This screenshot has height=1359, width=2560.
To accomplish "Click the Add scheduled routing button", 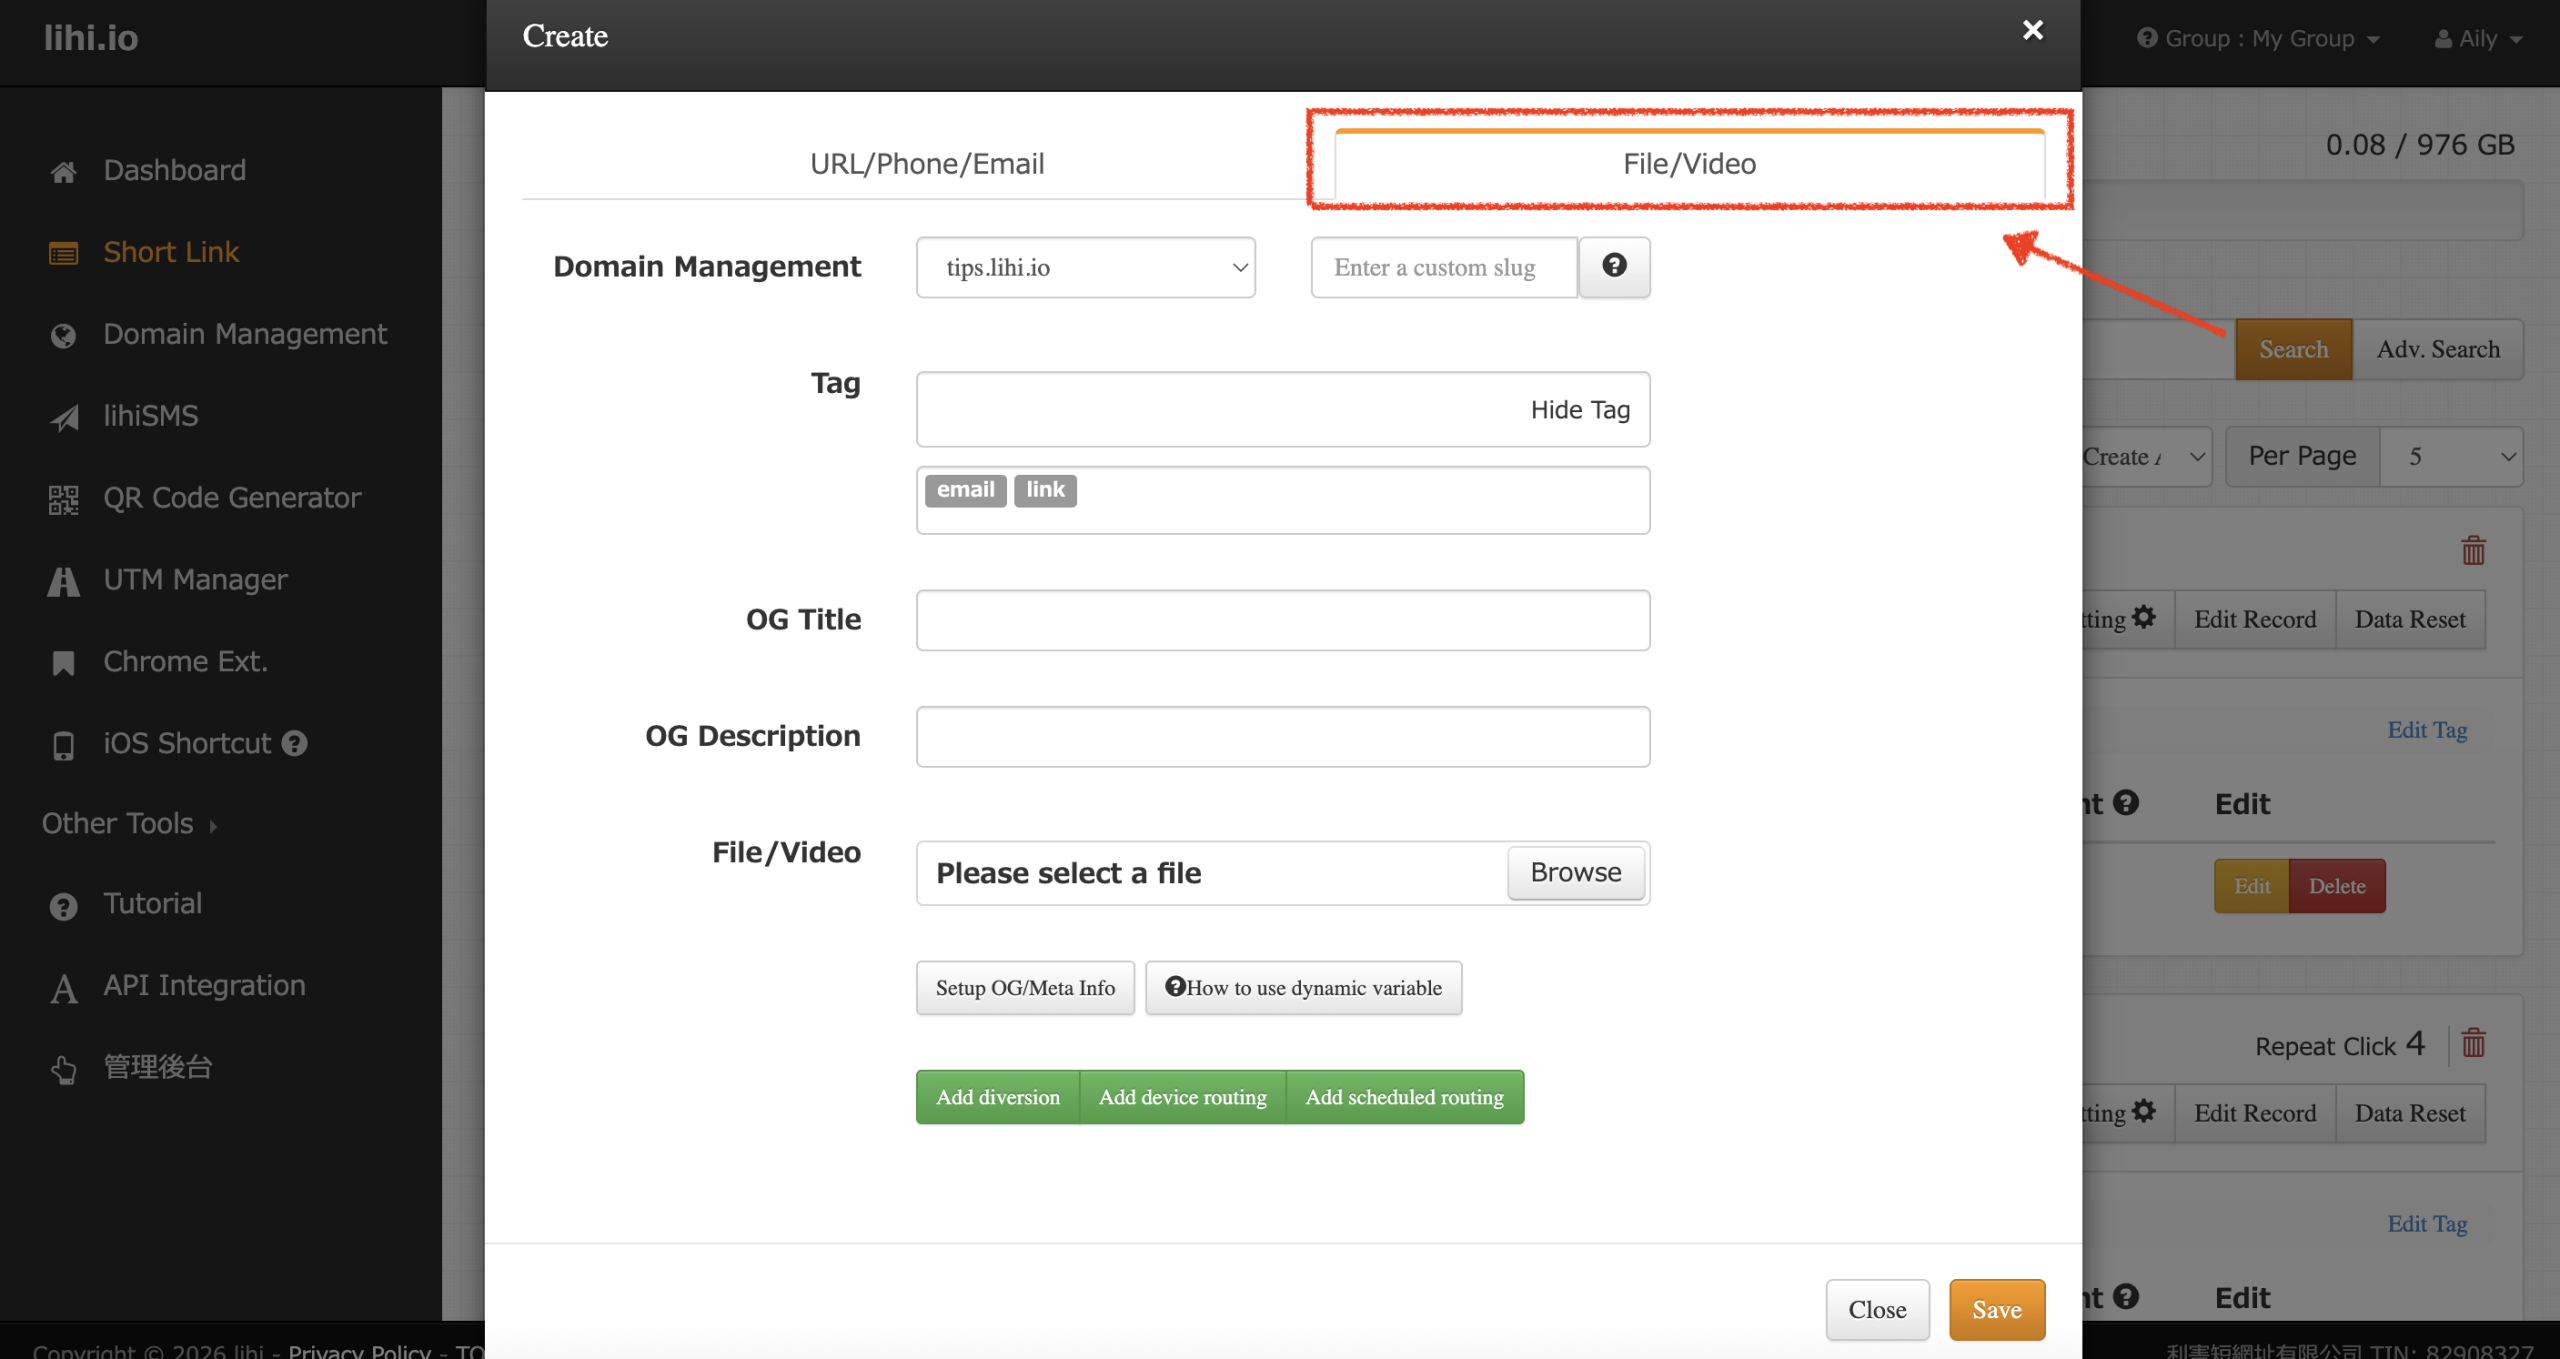I will pos(1403,1097).
